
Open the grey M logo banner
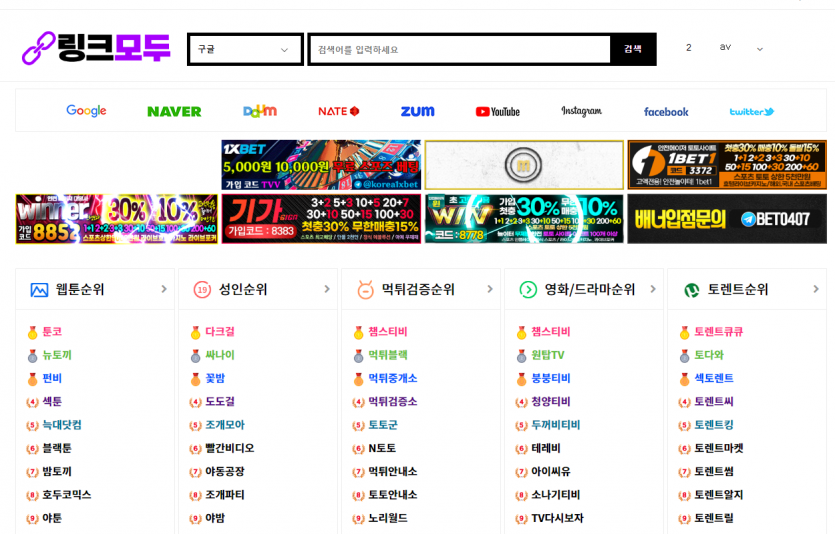[524, 165]
